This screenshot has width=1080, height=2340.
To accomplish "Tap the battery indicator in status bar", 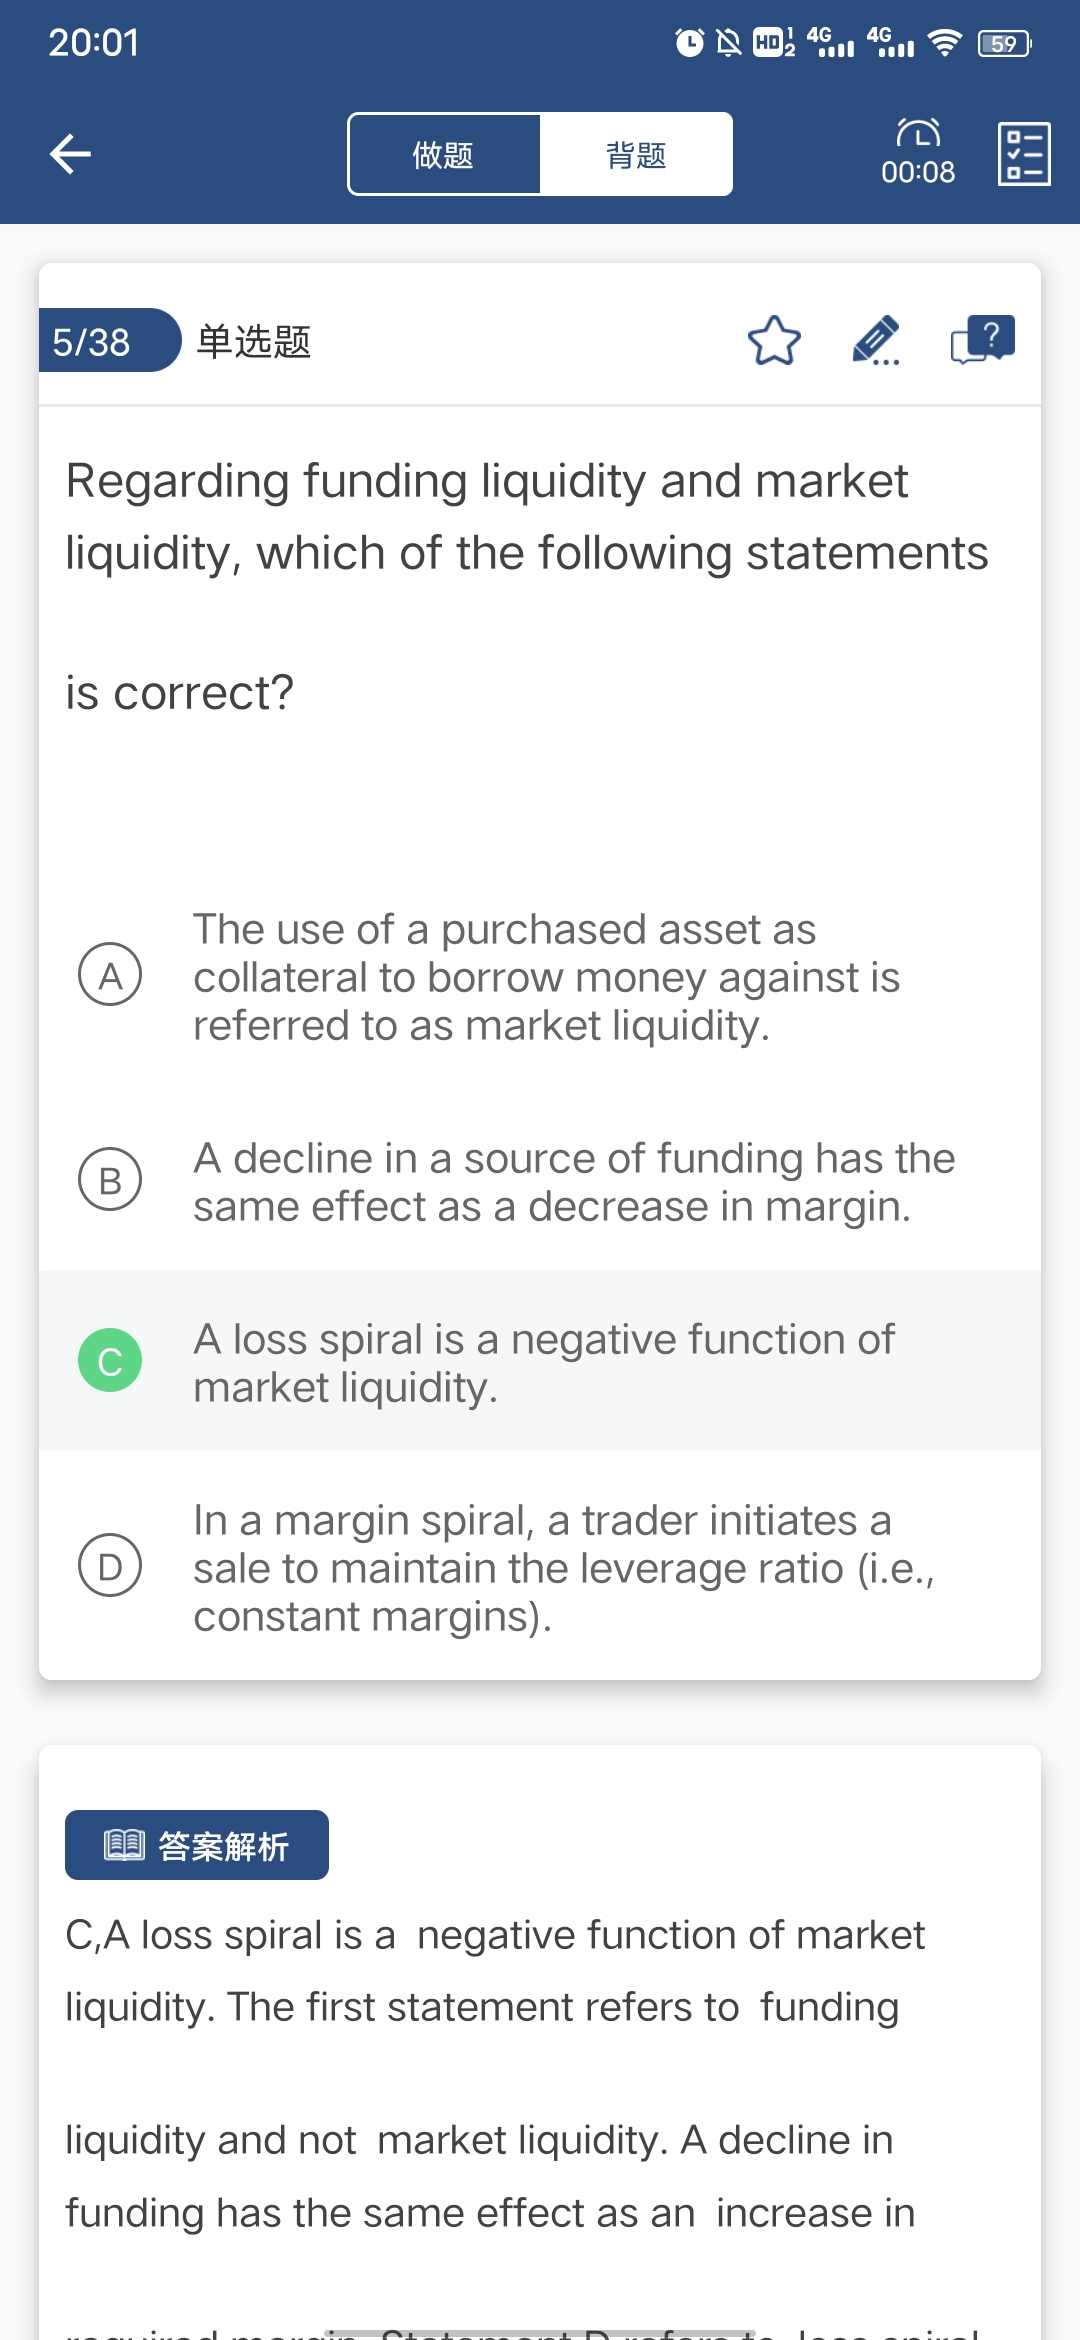I will [1004, 43].
